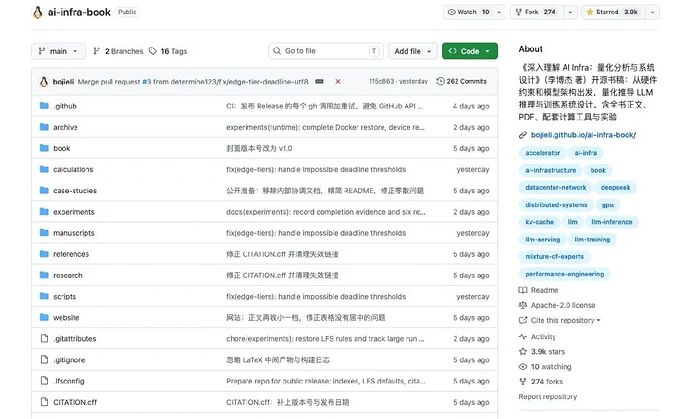Select the llm-inference topic tag
The image size is (690, 419).
[612, 222]
